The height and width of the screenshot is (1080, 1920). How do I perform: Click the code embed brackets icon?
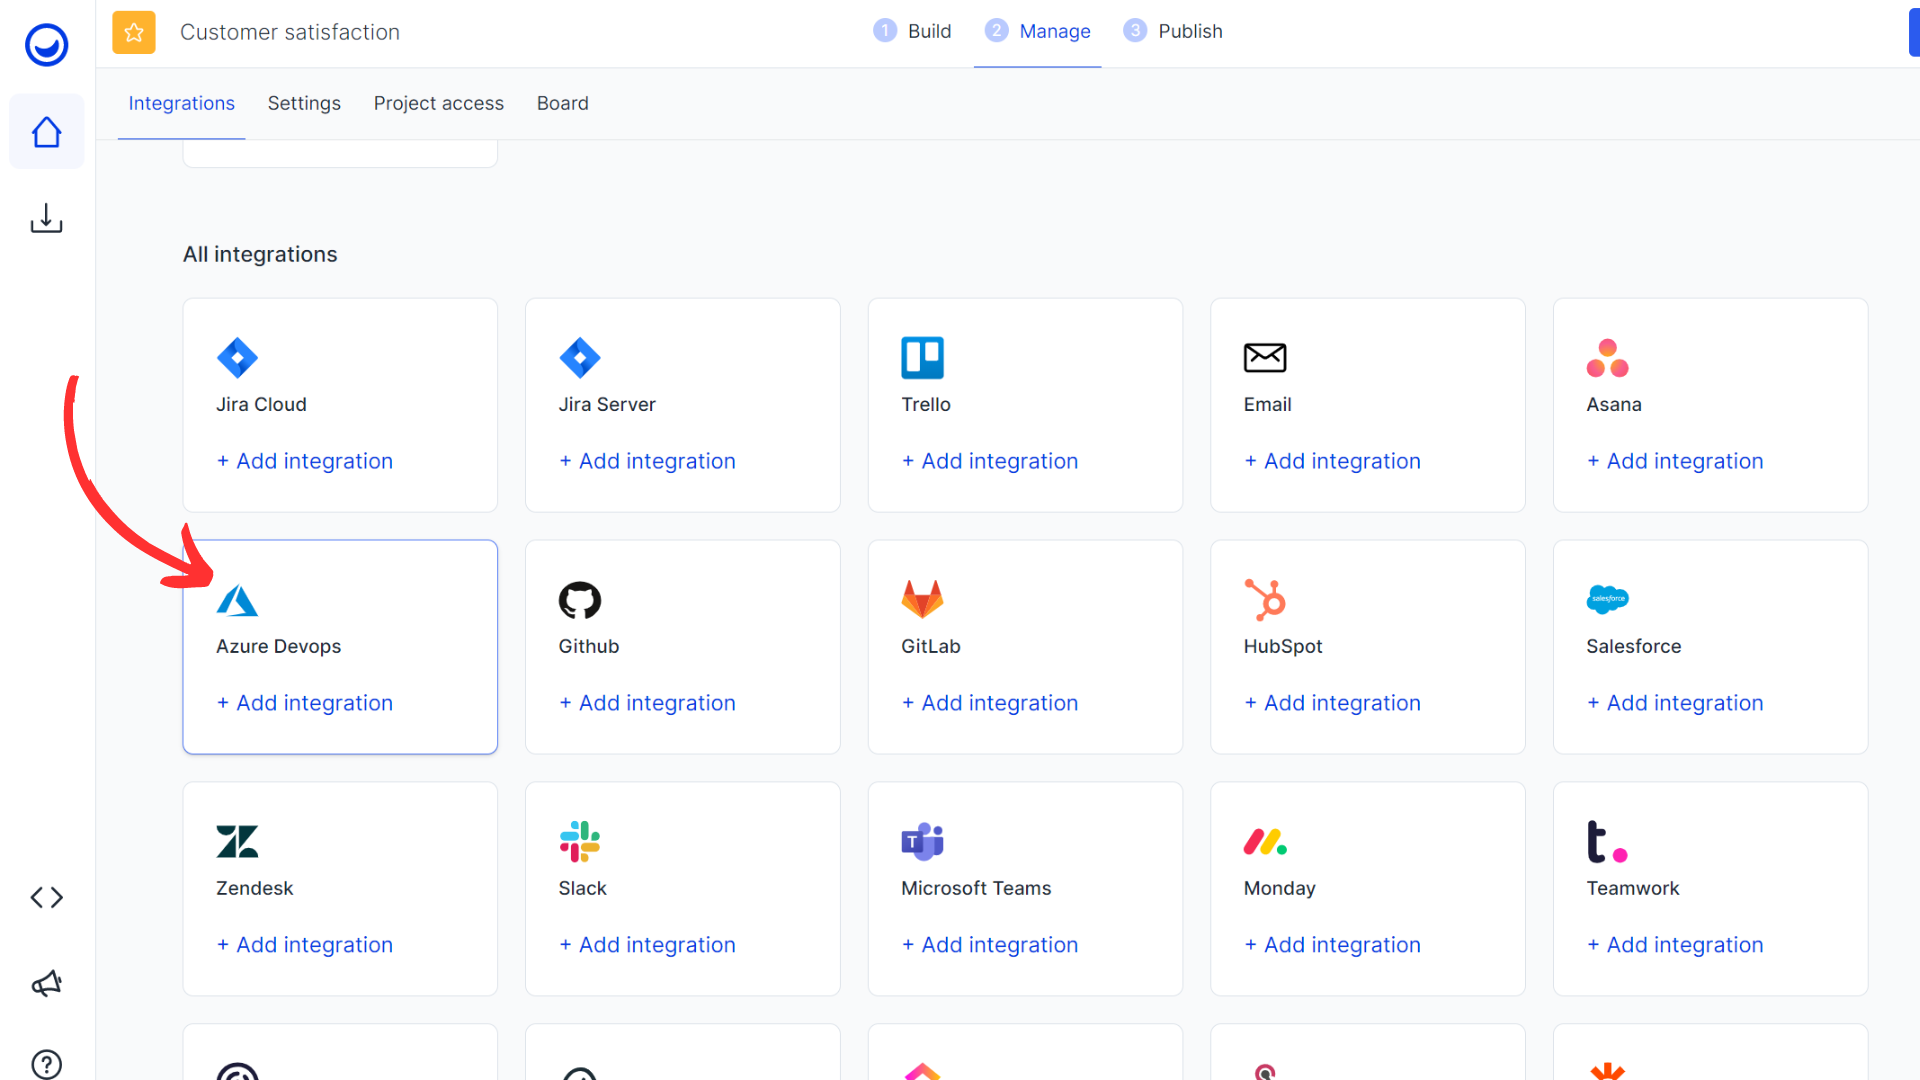46,897
